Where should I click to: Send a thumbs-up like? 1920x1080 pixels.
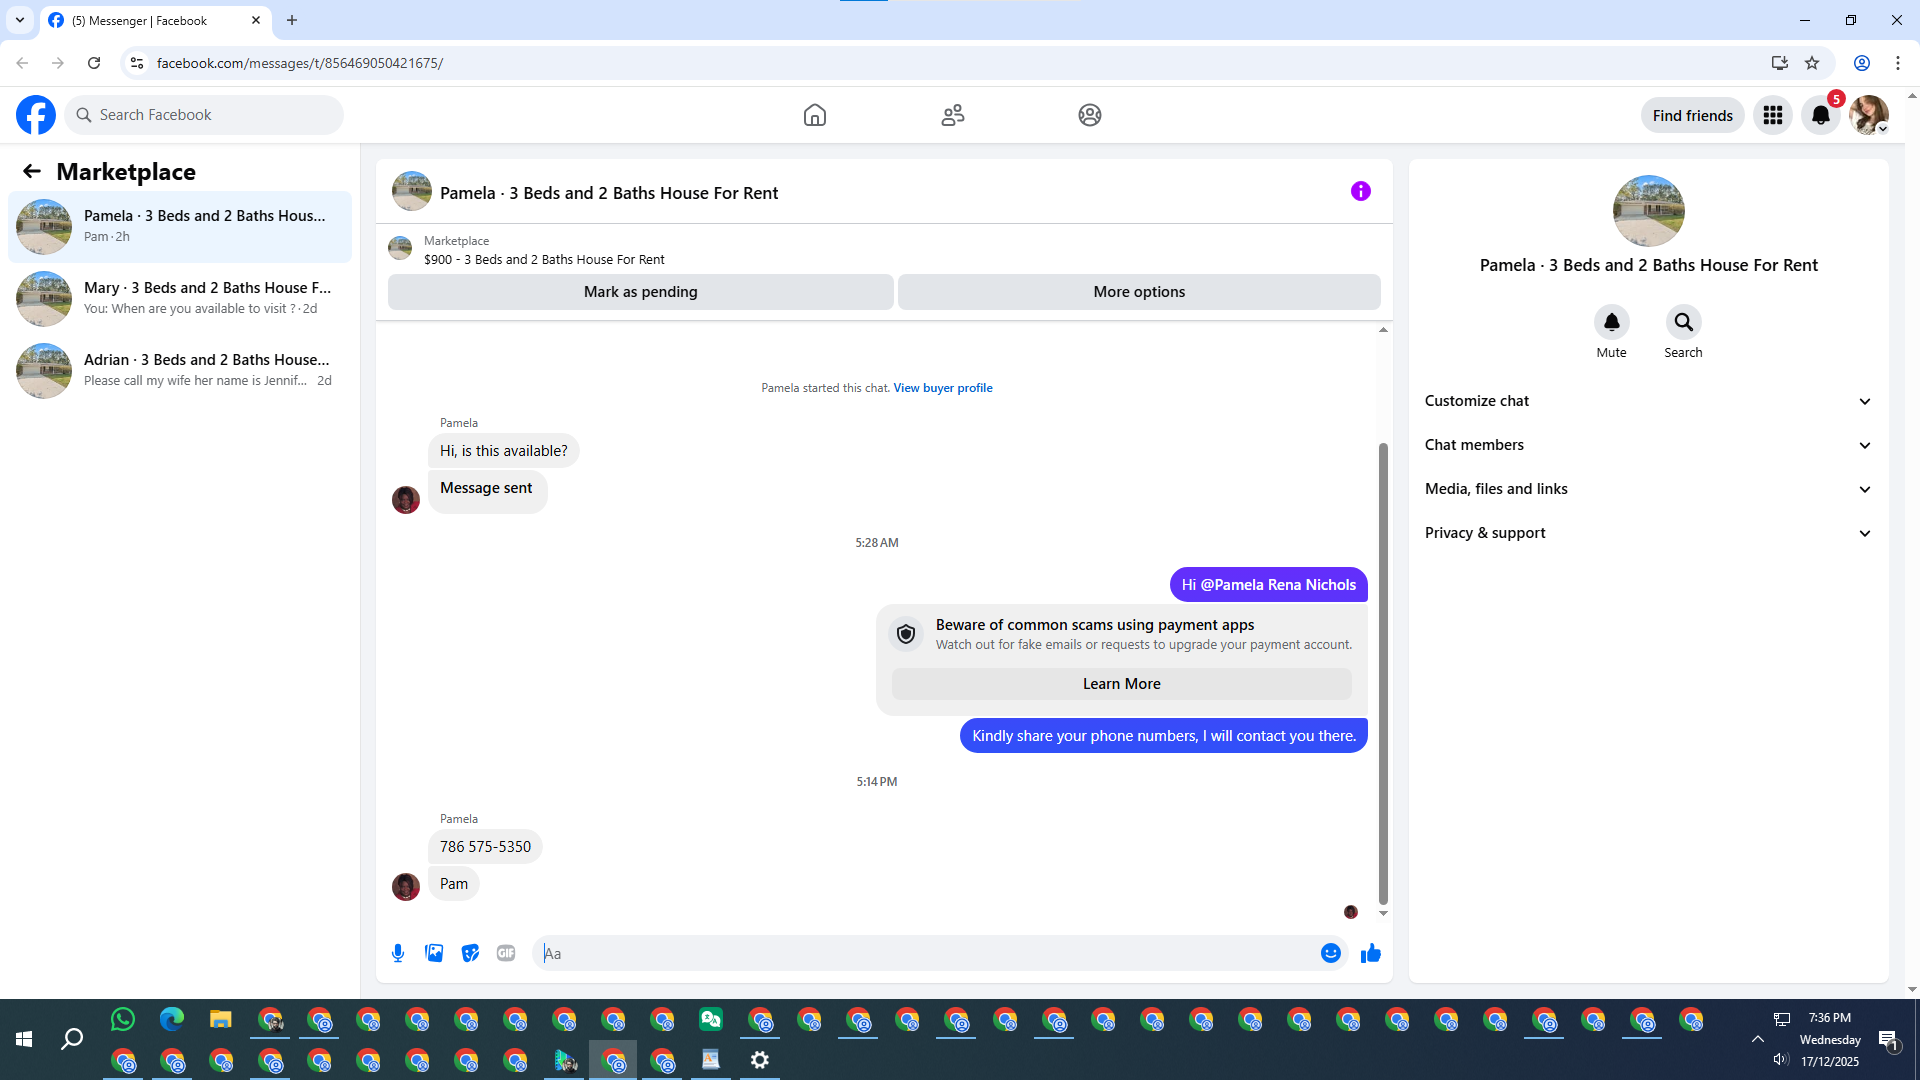(x=1371, y=953)
